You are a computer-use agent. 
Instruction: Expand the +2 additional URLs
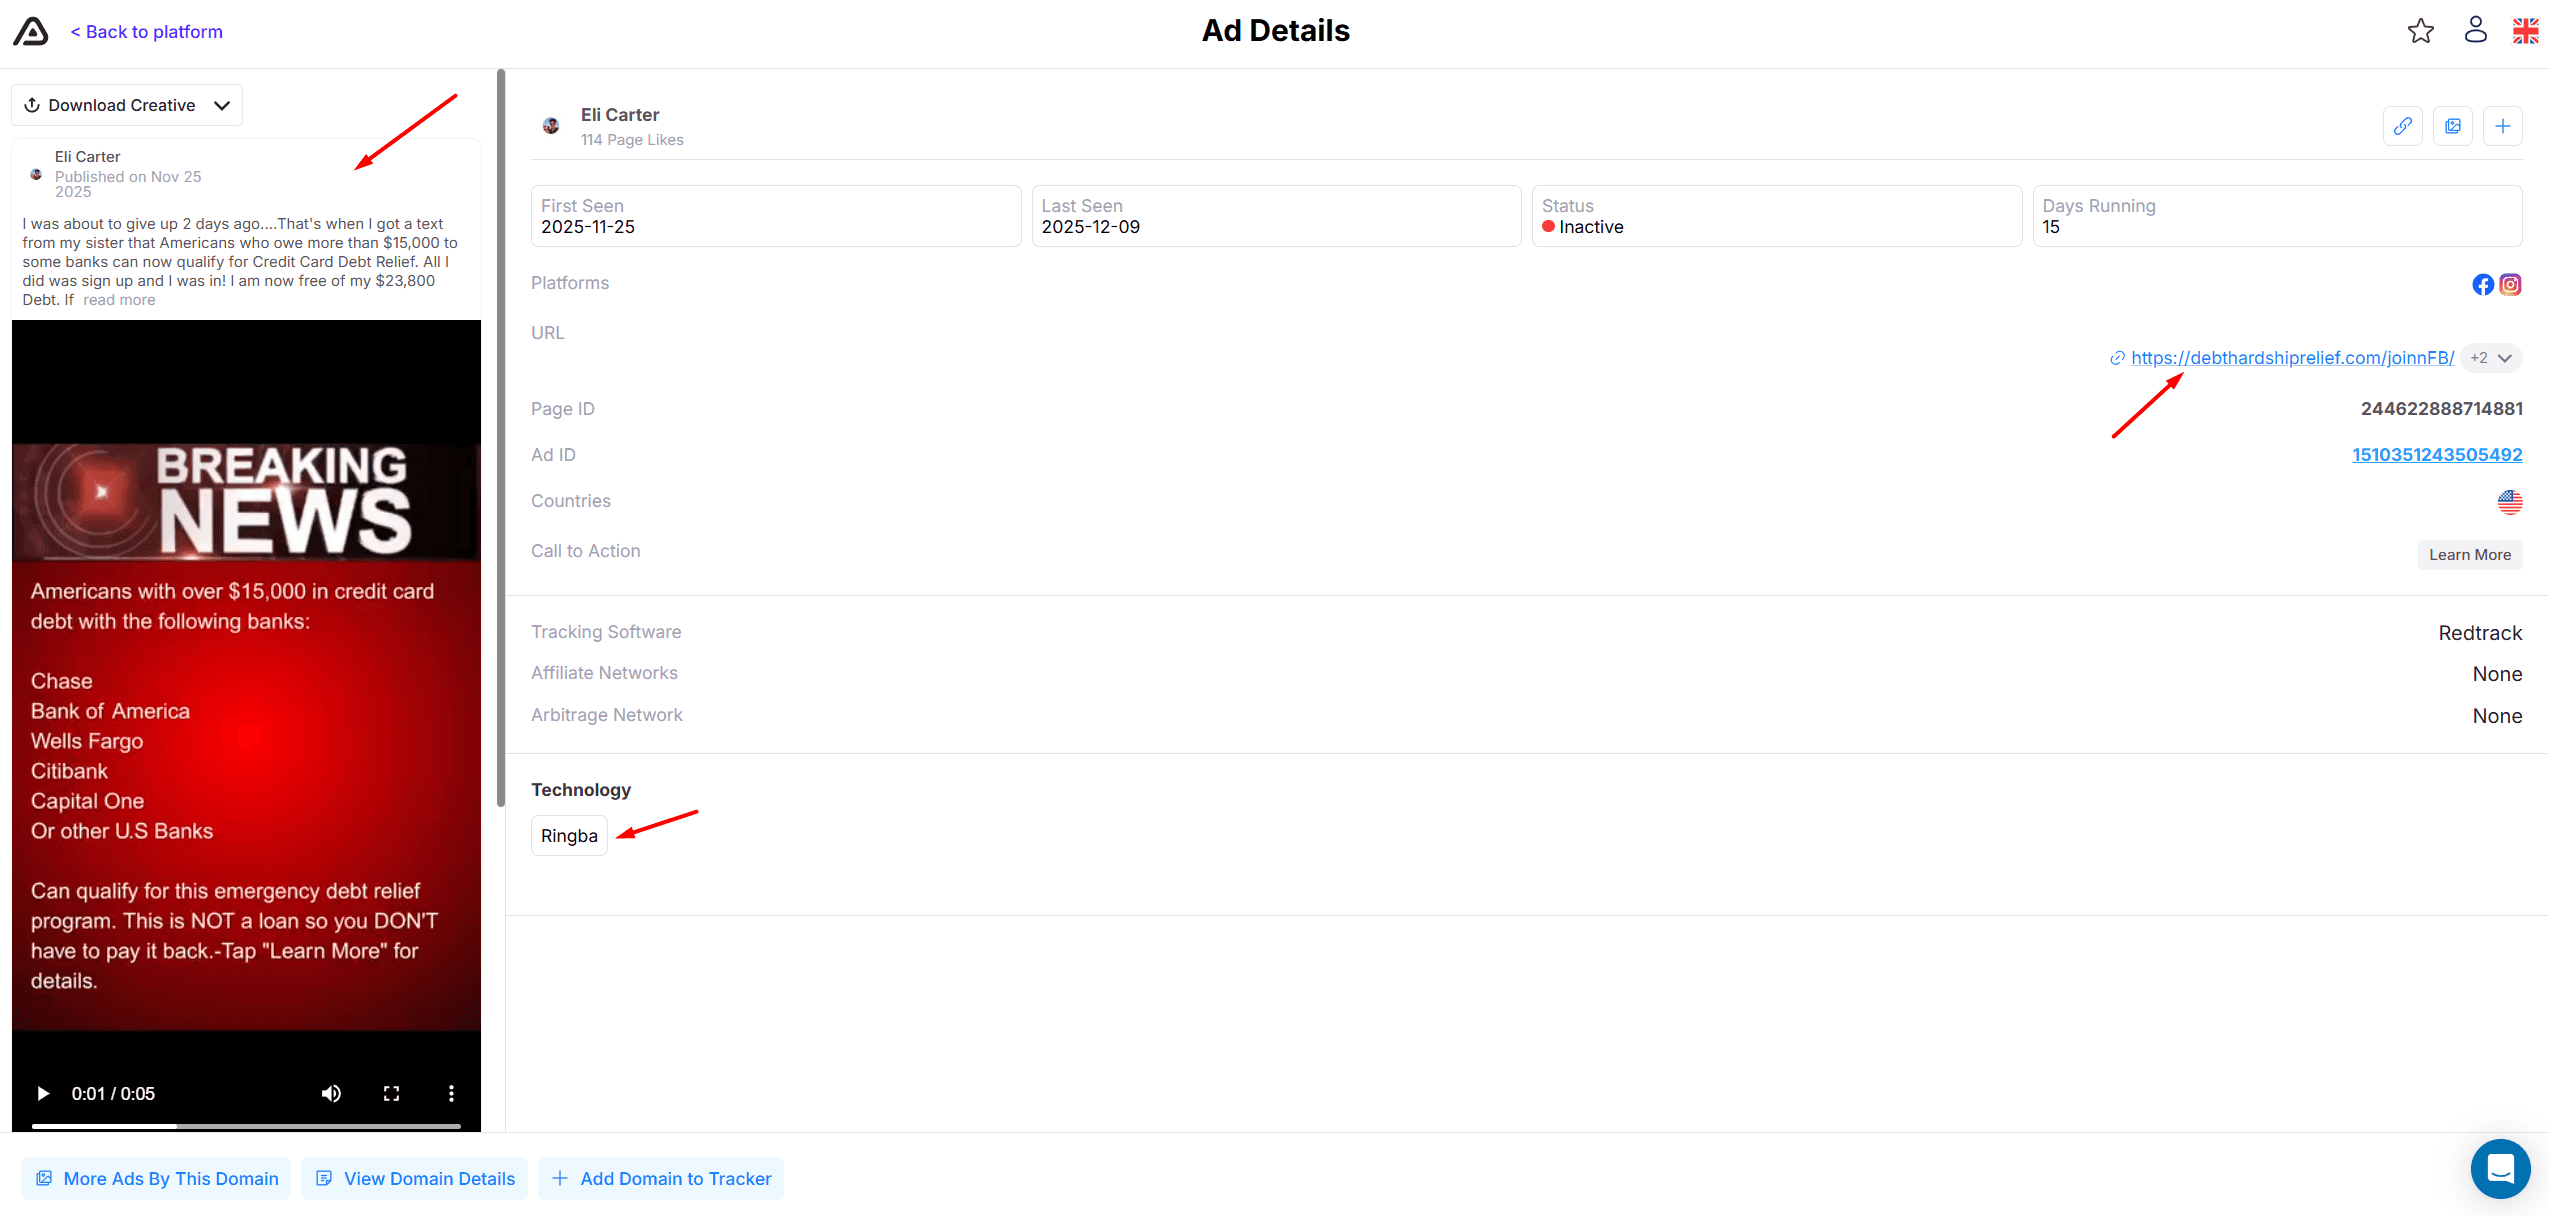[2491, 358]
